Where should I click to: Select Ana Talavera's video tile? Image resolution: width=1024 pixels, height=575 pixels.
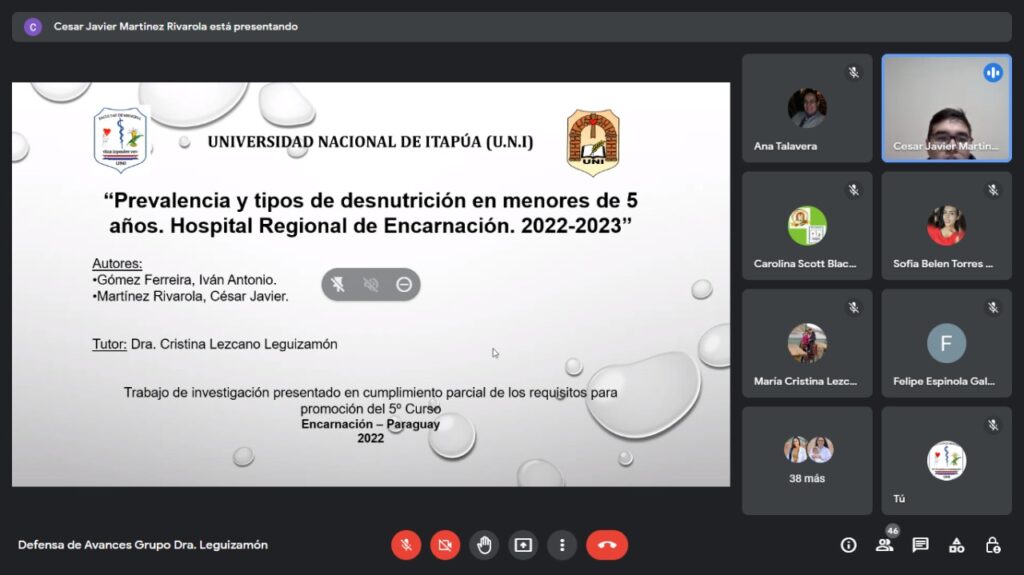click(807, 108)
